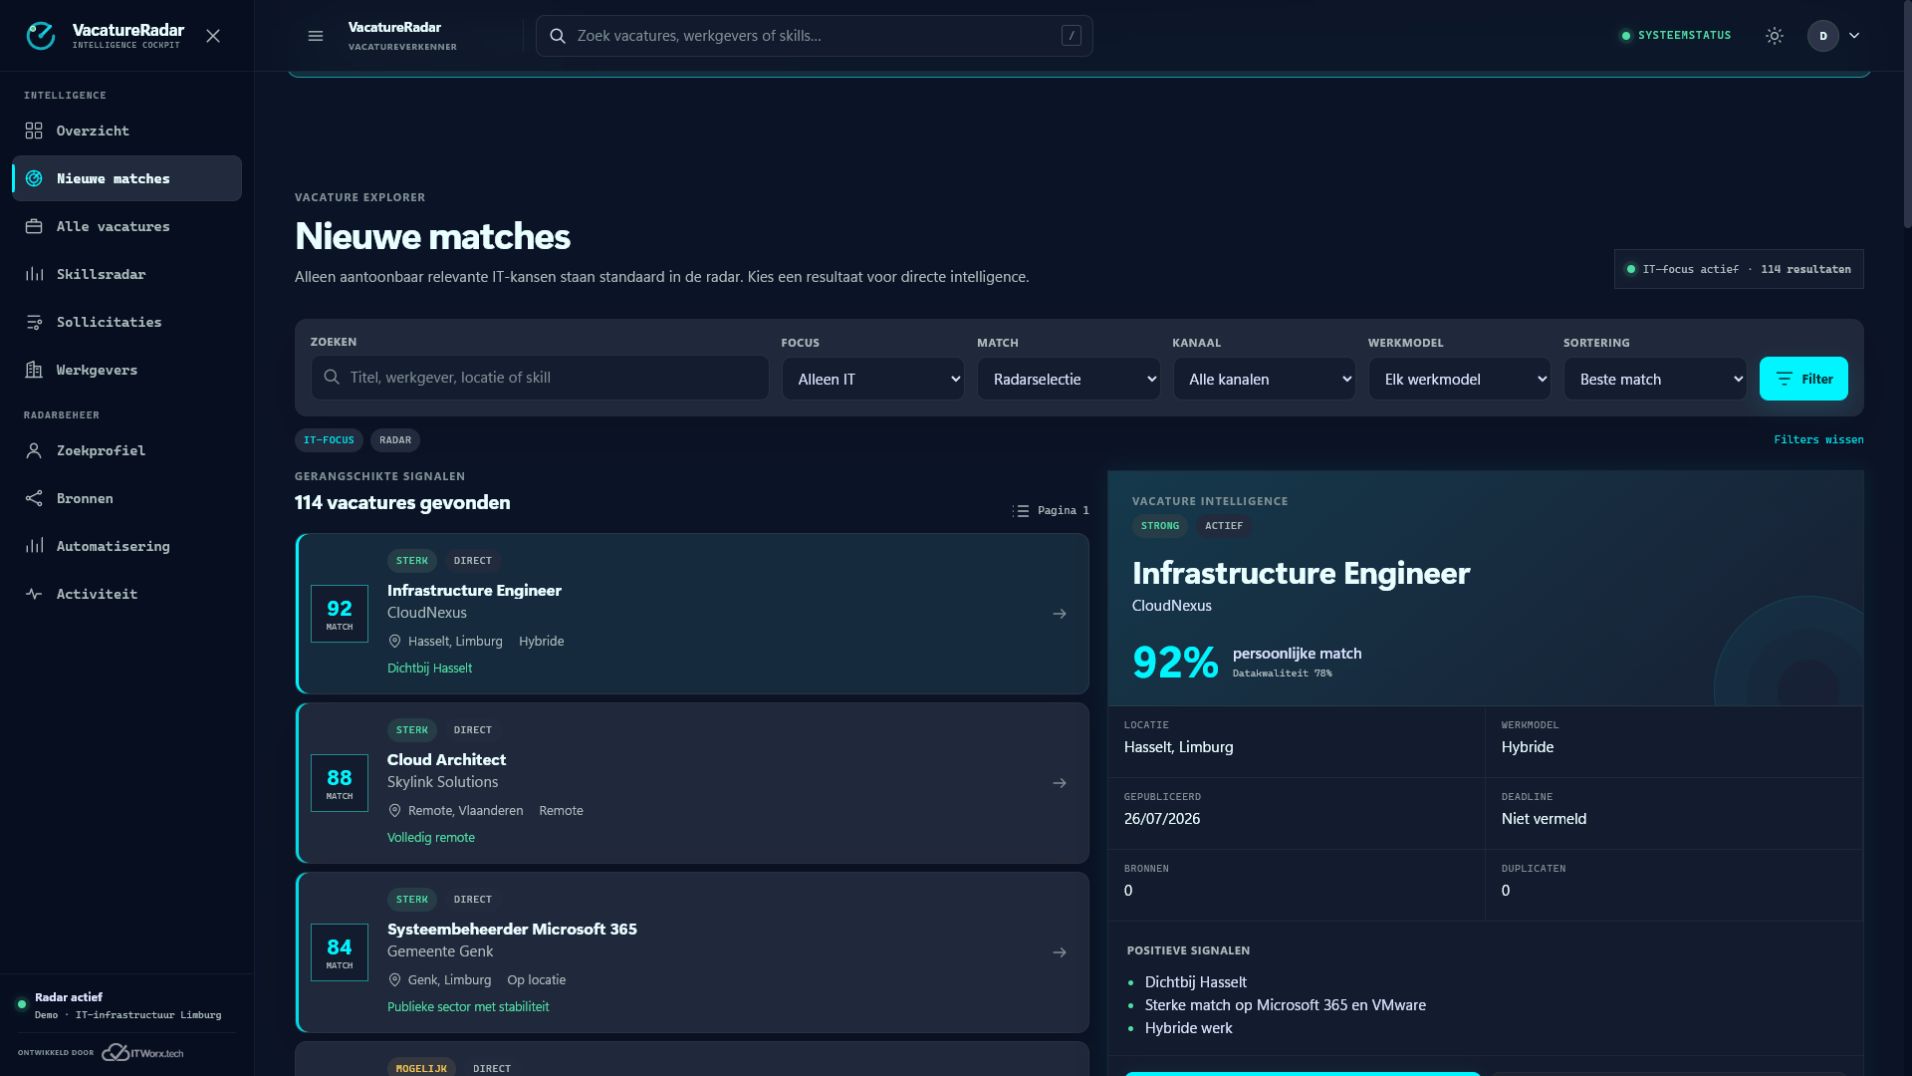
Task: Open the Match dropdown Radarselectie
Action: pyautogui.click(x=1068, y=379)
